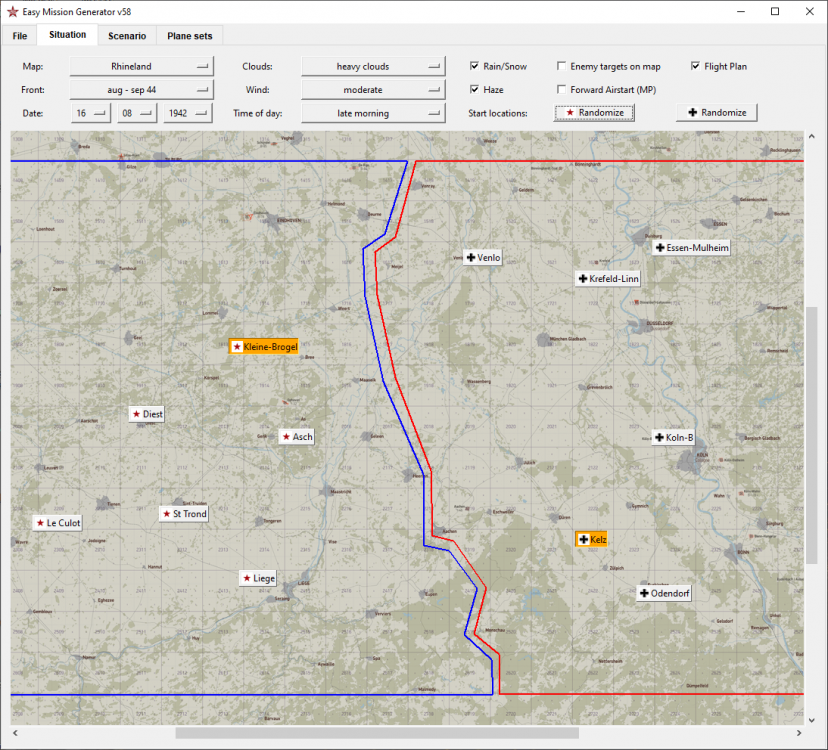Select the Kelz airfield marker
This screenshot has height=750, width=828.
coord(591,539)
